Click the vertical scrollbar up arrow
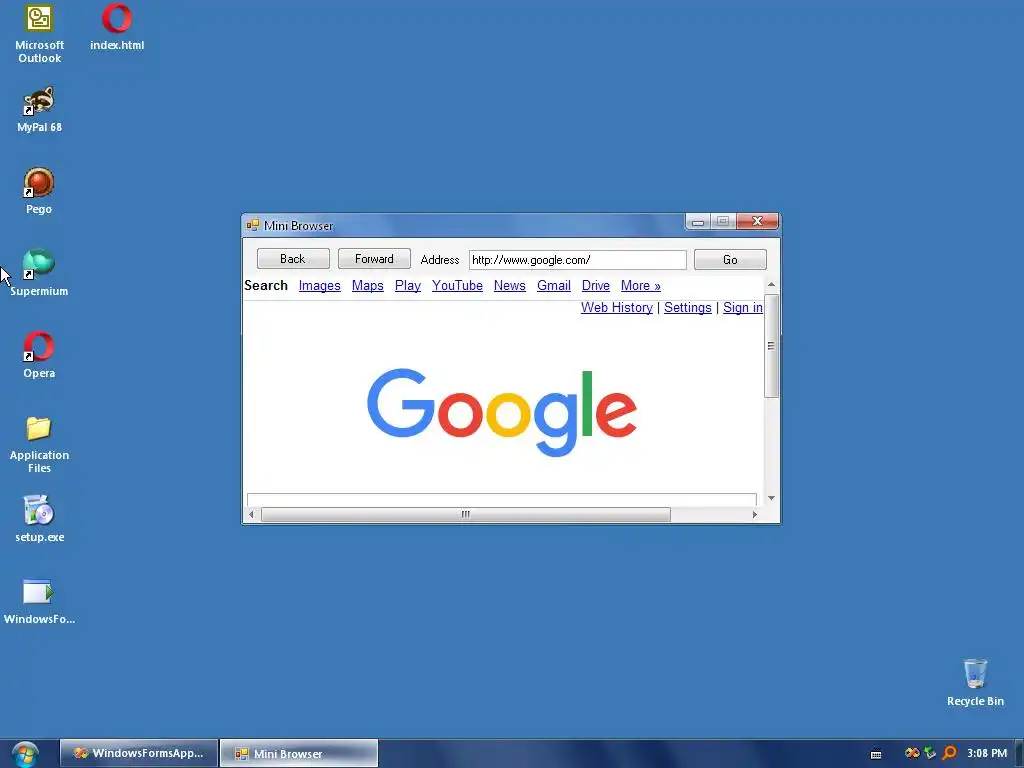 pyautogui.click(x=771, y=285)
